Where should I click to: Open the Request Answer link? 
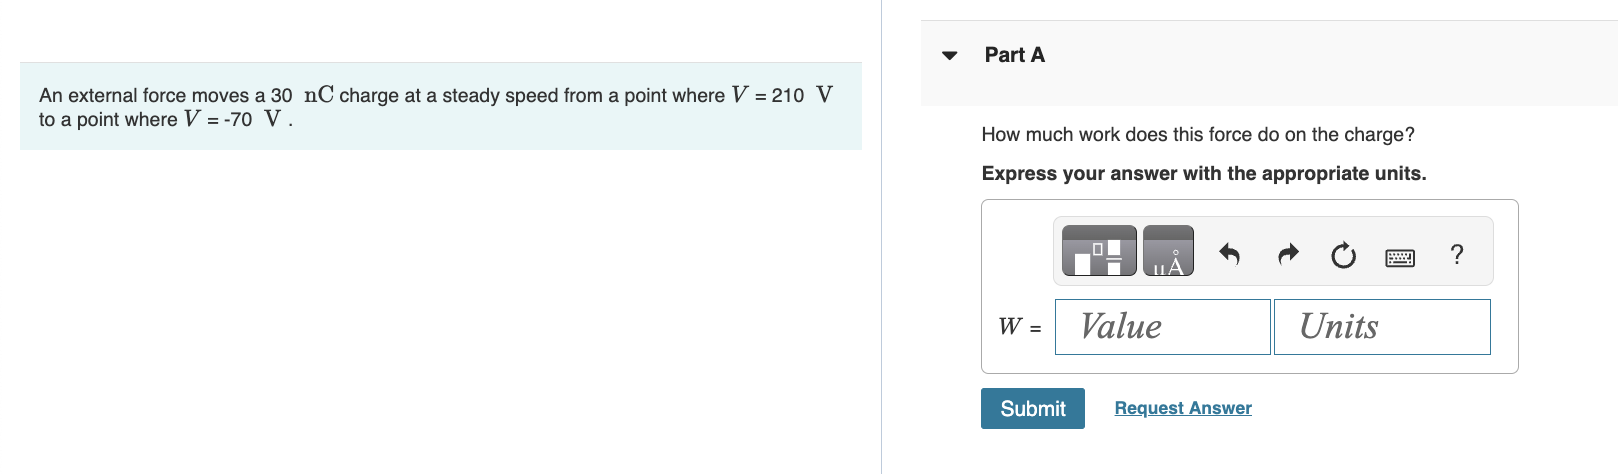click(x=1183, y=408)
